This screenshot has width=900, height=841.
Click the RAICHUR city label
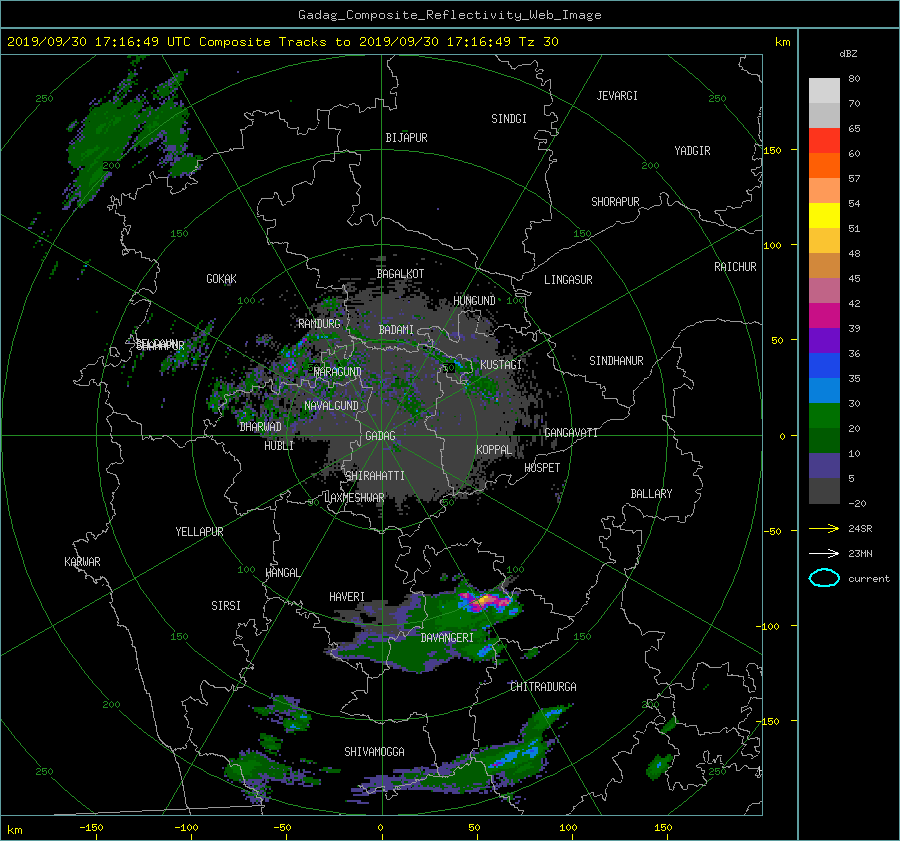pyautogui.click(x=735, y=267)
